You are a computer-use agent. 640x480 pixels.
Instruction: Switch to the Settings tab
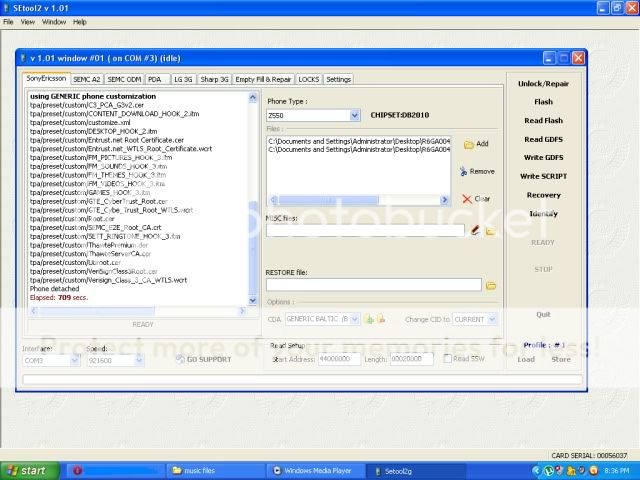338,79
